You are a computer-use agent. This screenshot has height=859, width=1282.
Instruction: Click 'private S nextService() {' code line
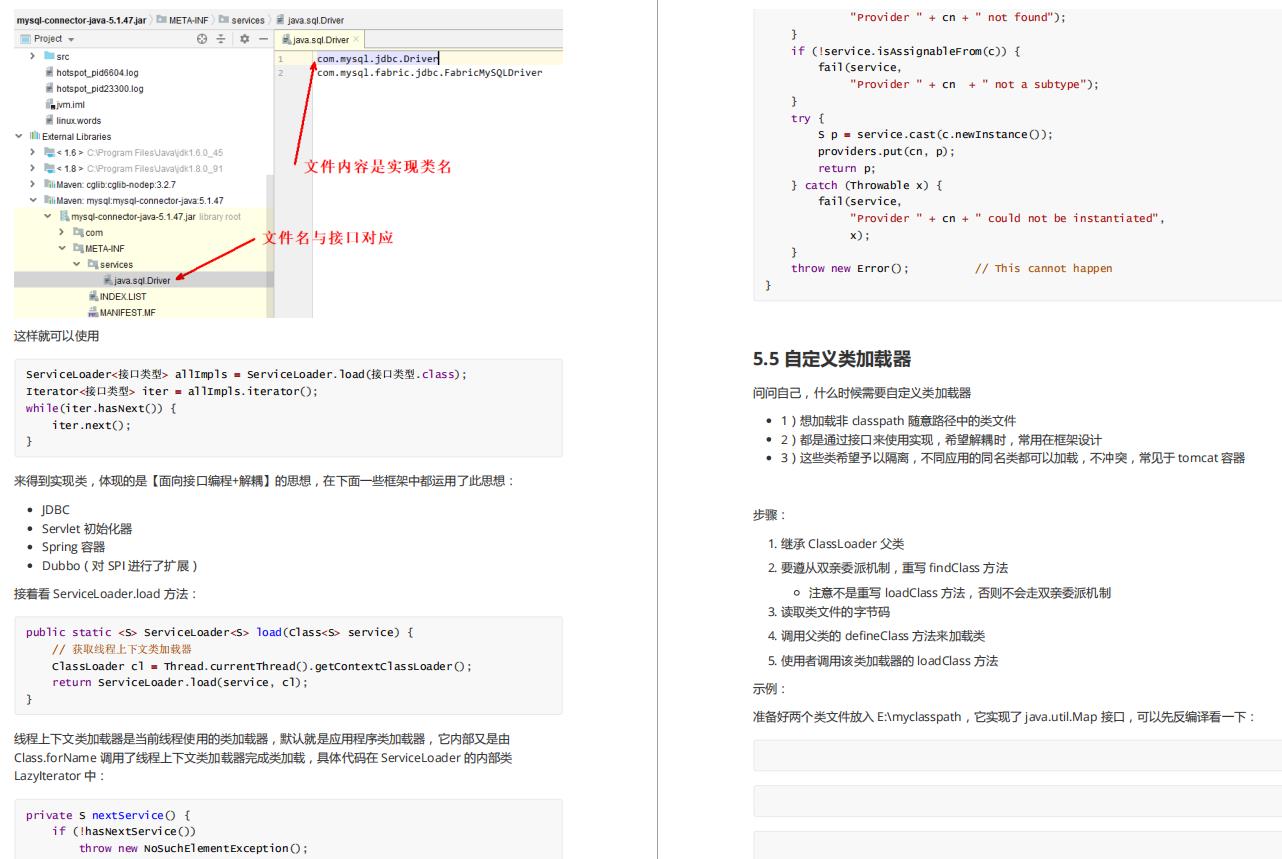coord(108,815)
